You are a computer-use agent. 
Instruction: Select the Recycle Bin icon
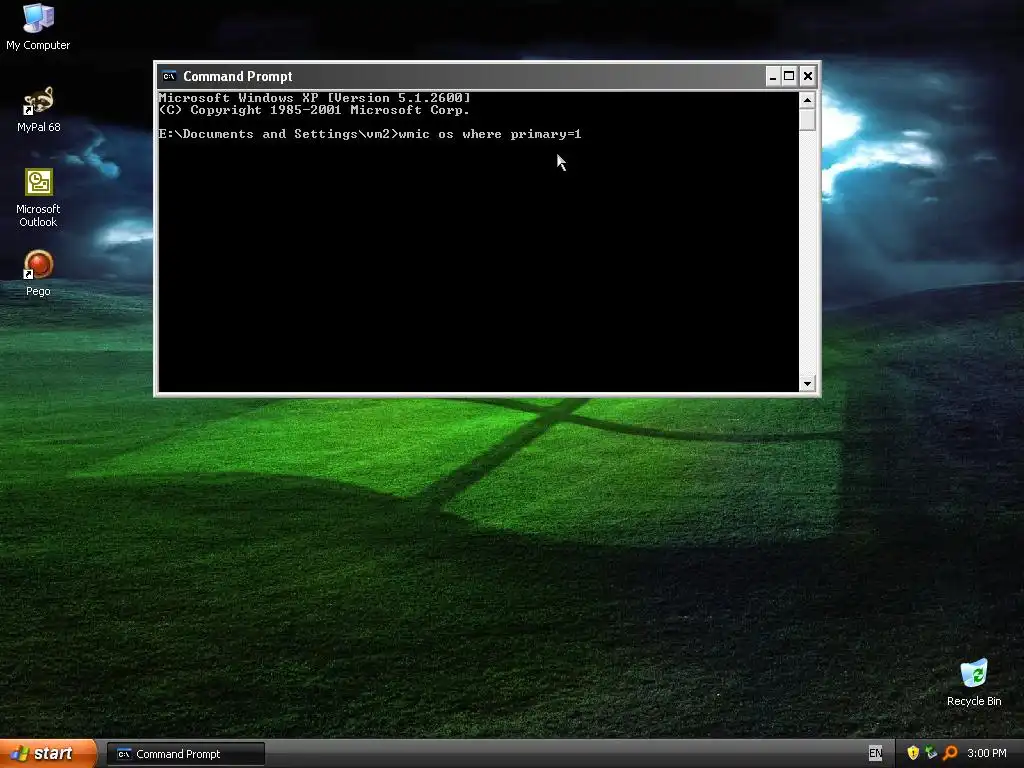pos(974,683)
